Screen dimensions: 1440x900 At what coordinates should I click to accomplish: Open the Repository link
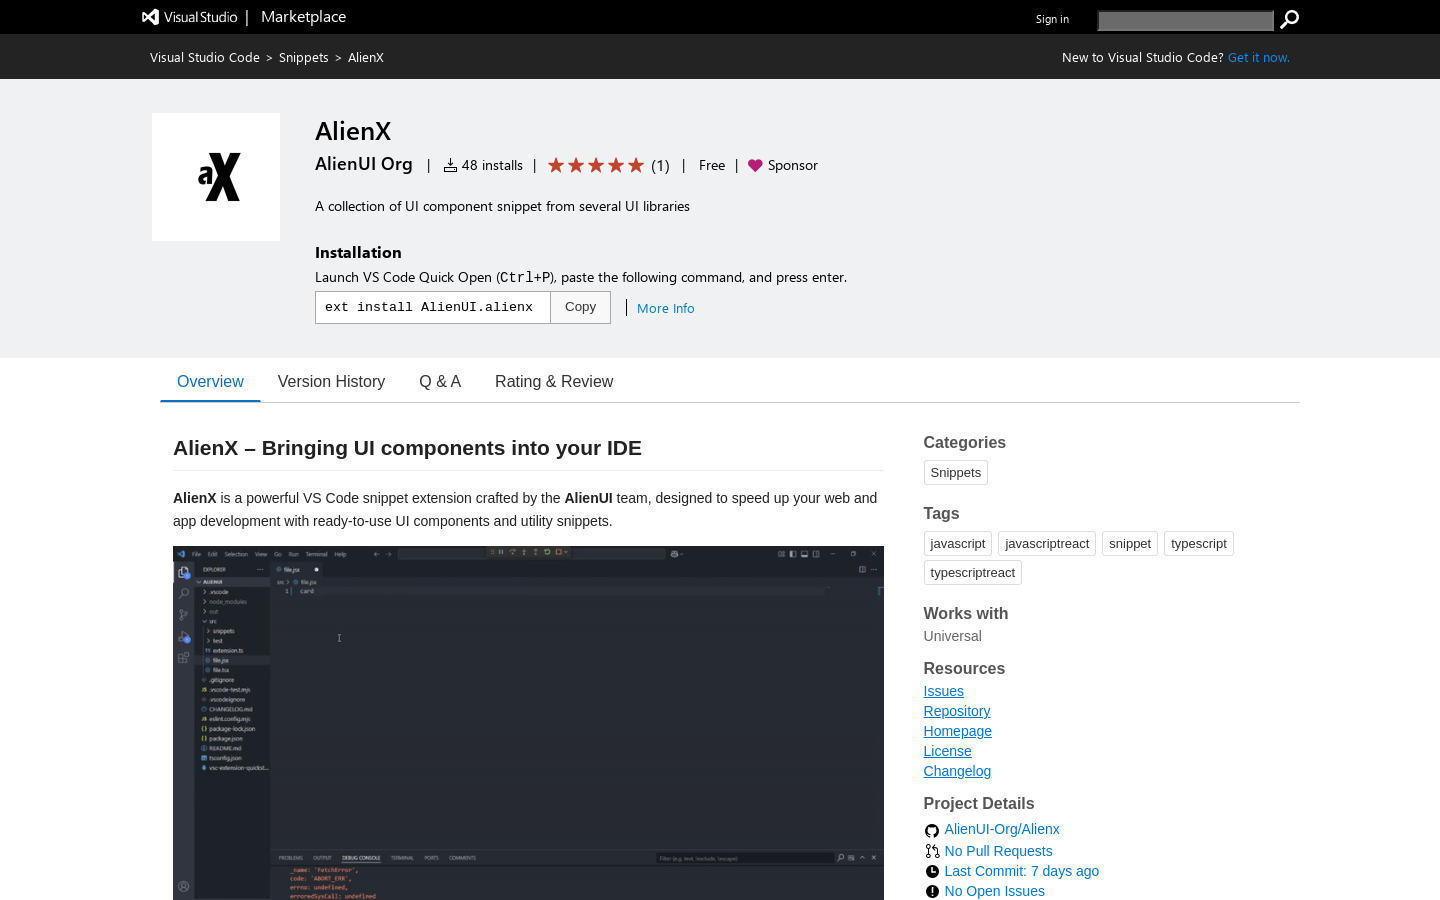click(957, 711)
